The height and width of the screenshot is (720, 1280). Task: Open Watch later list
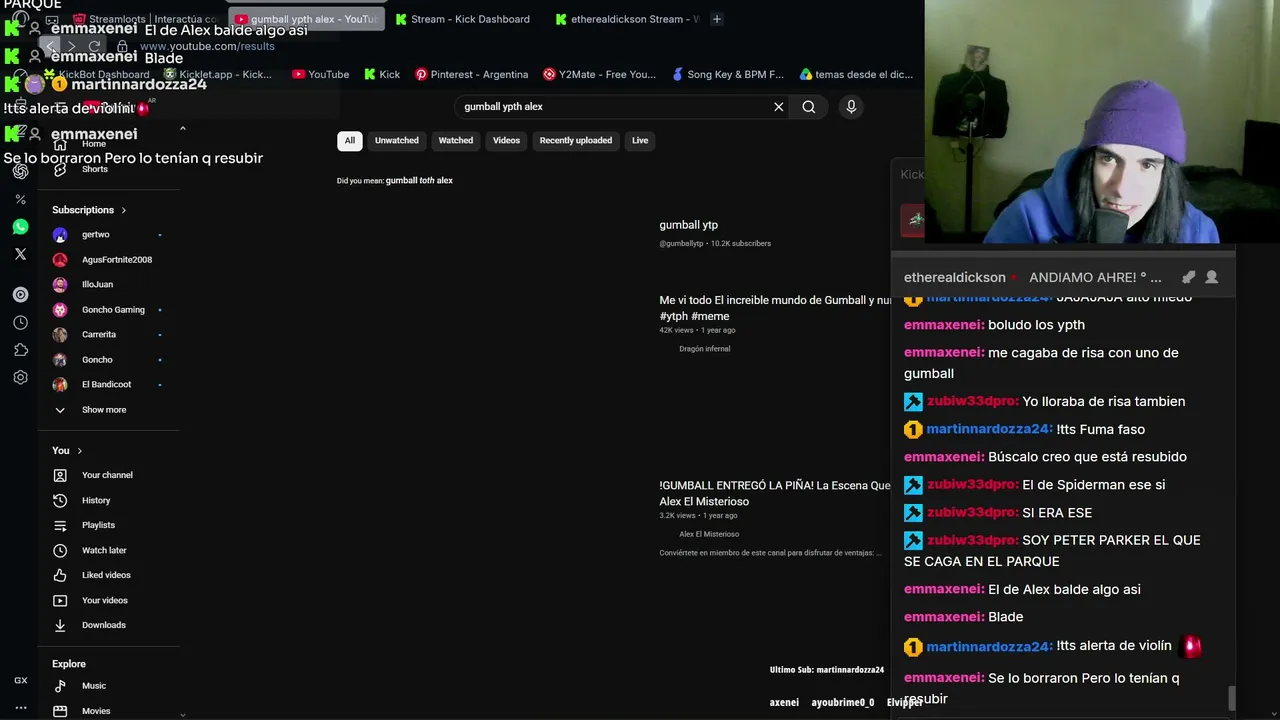[x=104, y=550]
